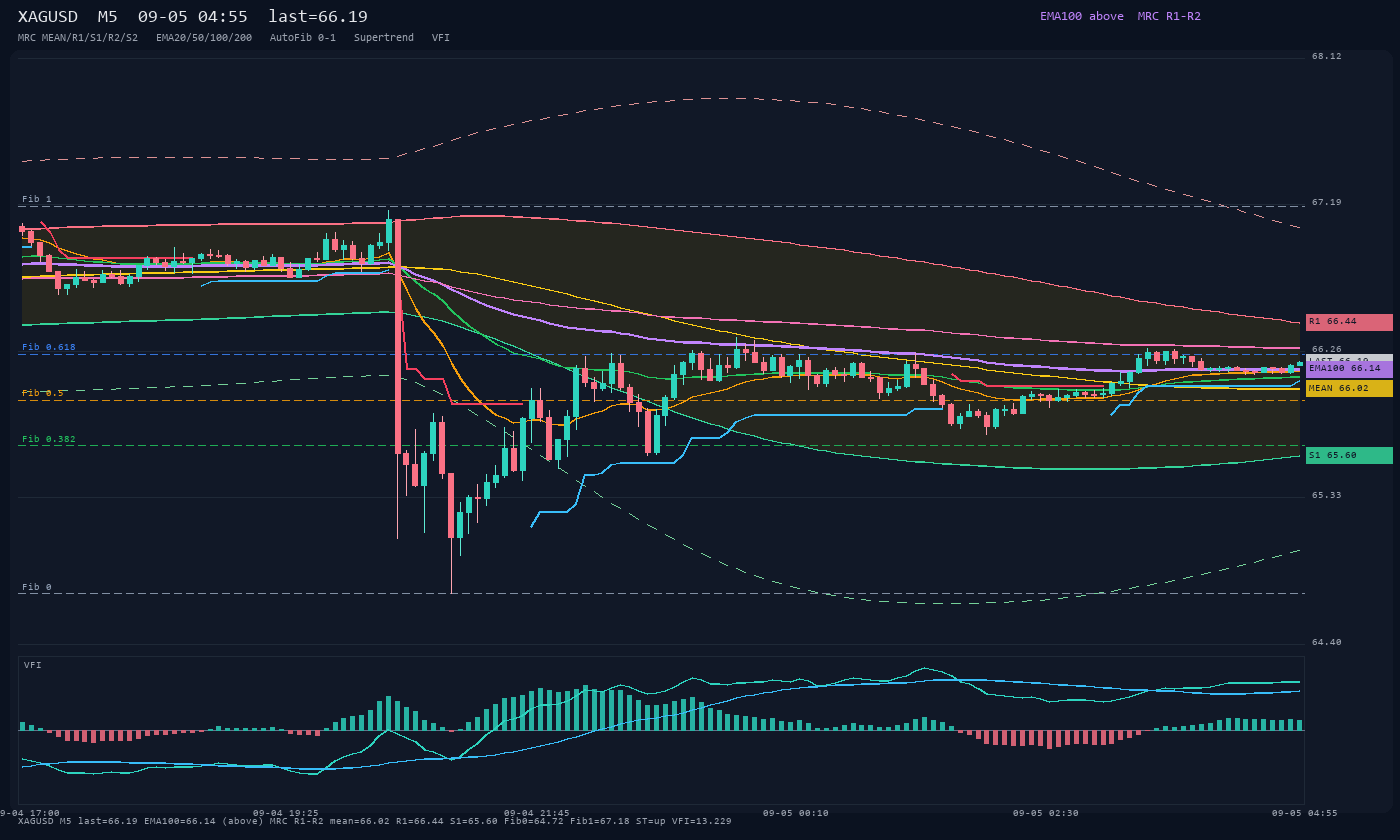Screen dimensions: 1400x840
Task: Click the 64.40 price axis label
Action: coord(1327,642)
